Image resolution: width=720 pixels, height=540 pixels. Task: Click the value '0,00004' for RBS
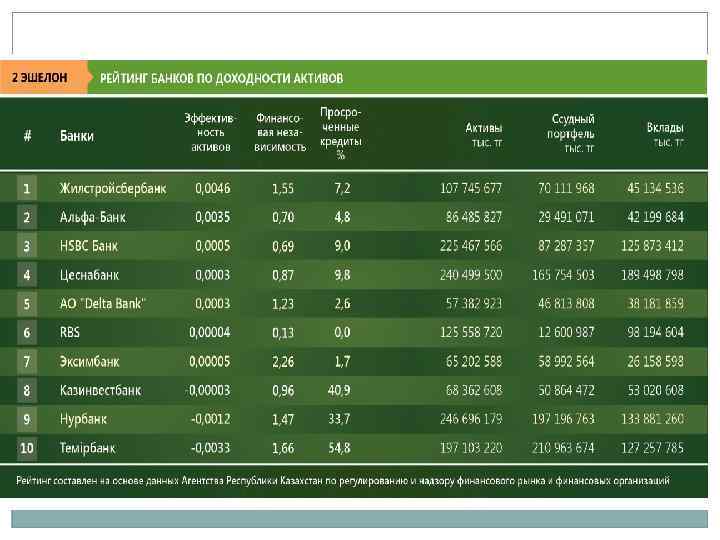coord(209,332)
